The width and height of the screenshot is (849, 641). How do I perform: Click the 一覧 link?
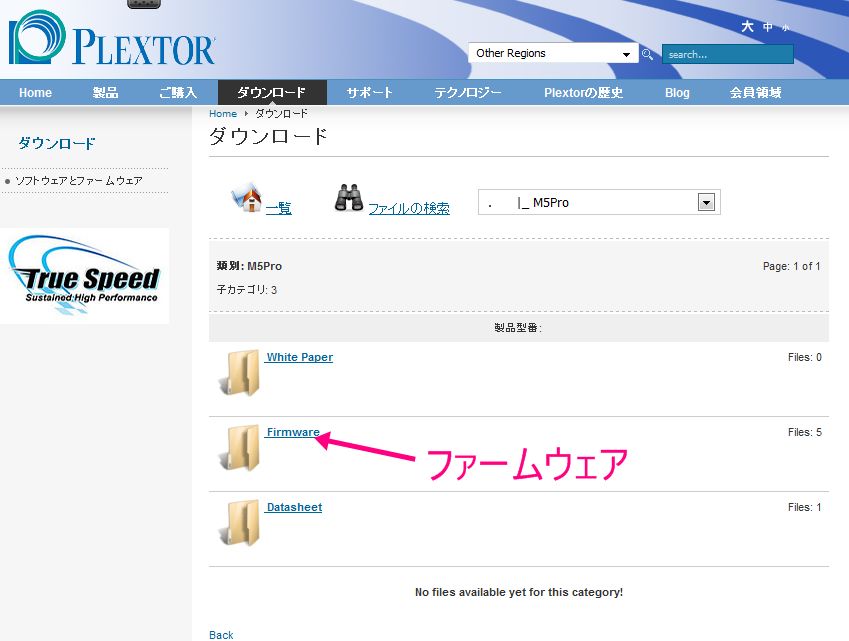278,208
